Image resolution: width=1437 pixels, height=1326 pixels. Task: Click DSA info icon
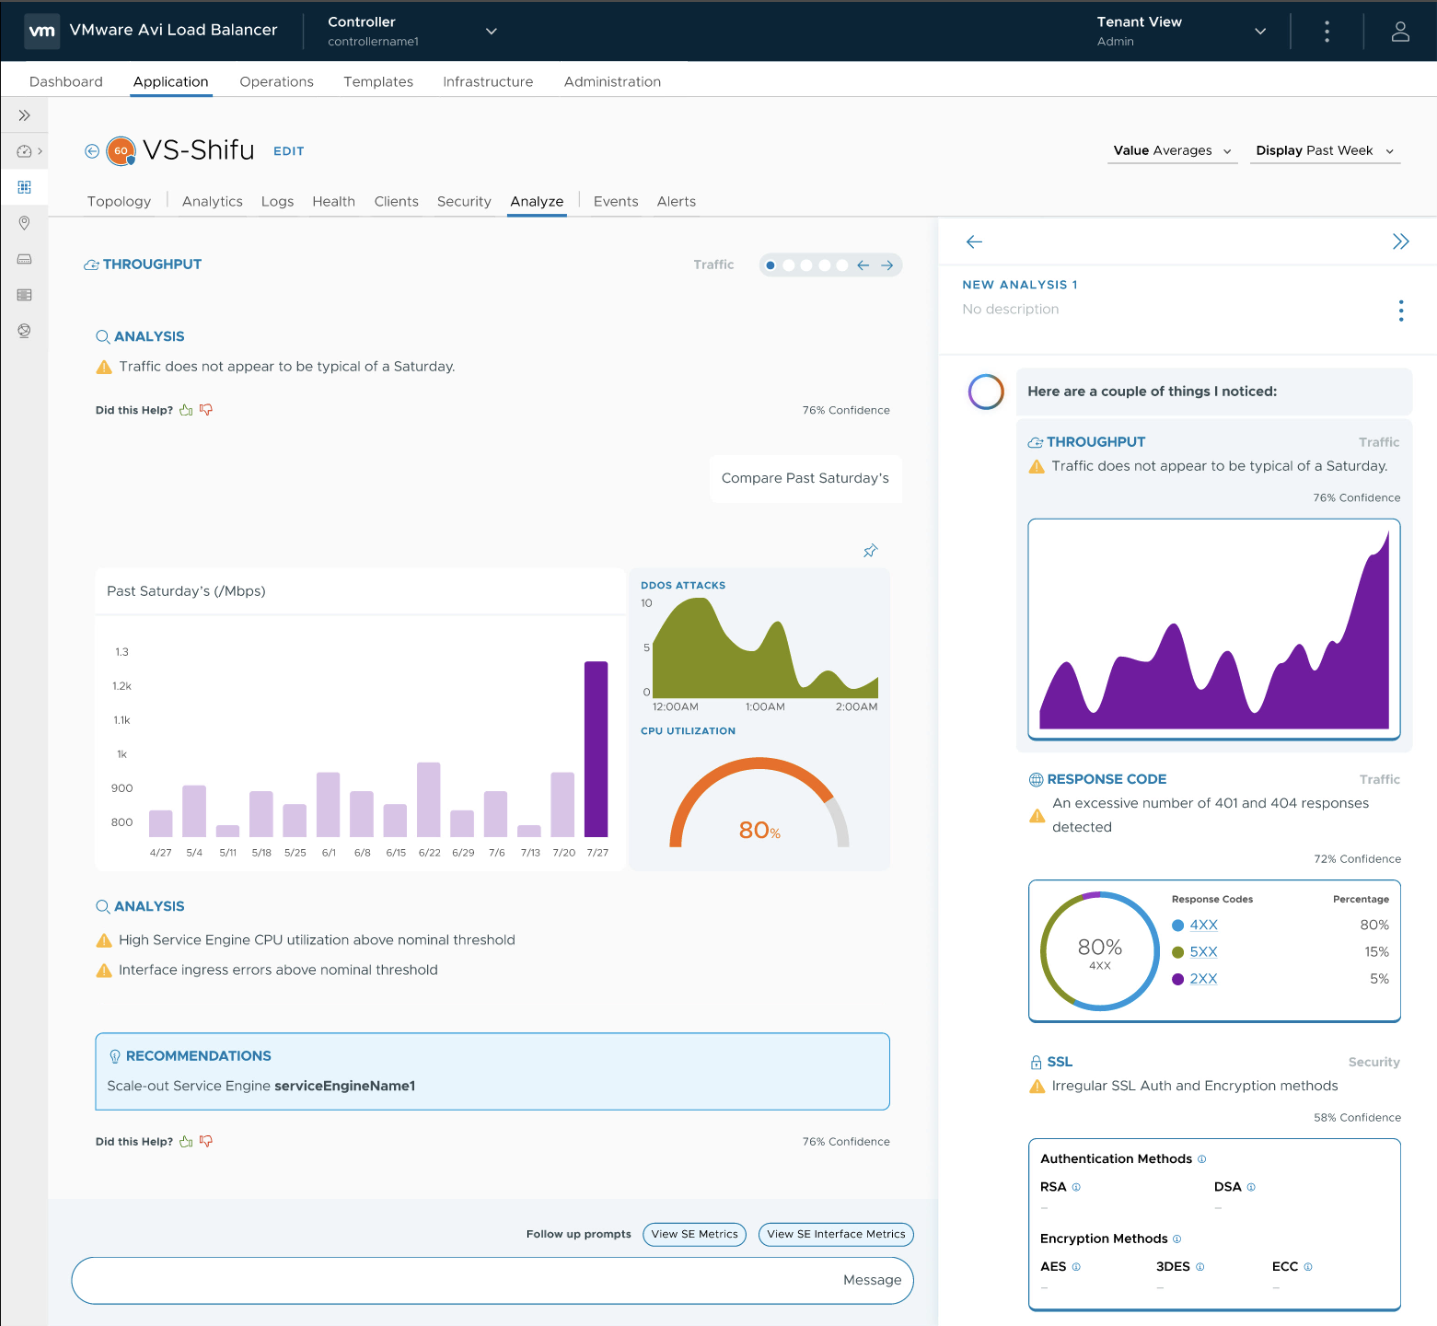pyautogui.click(x=1251, y=1187)
